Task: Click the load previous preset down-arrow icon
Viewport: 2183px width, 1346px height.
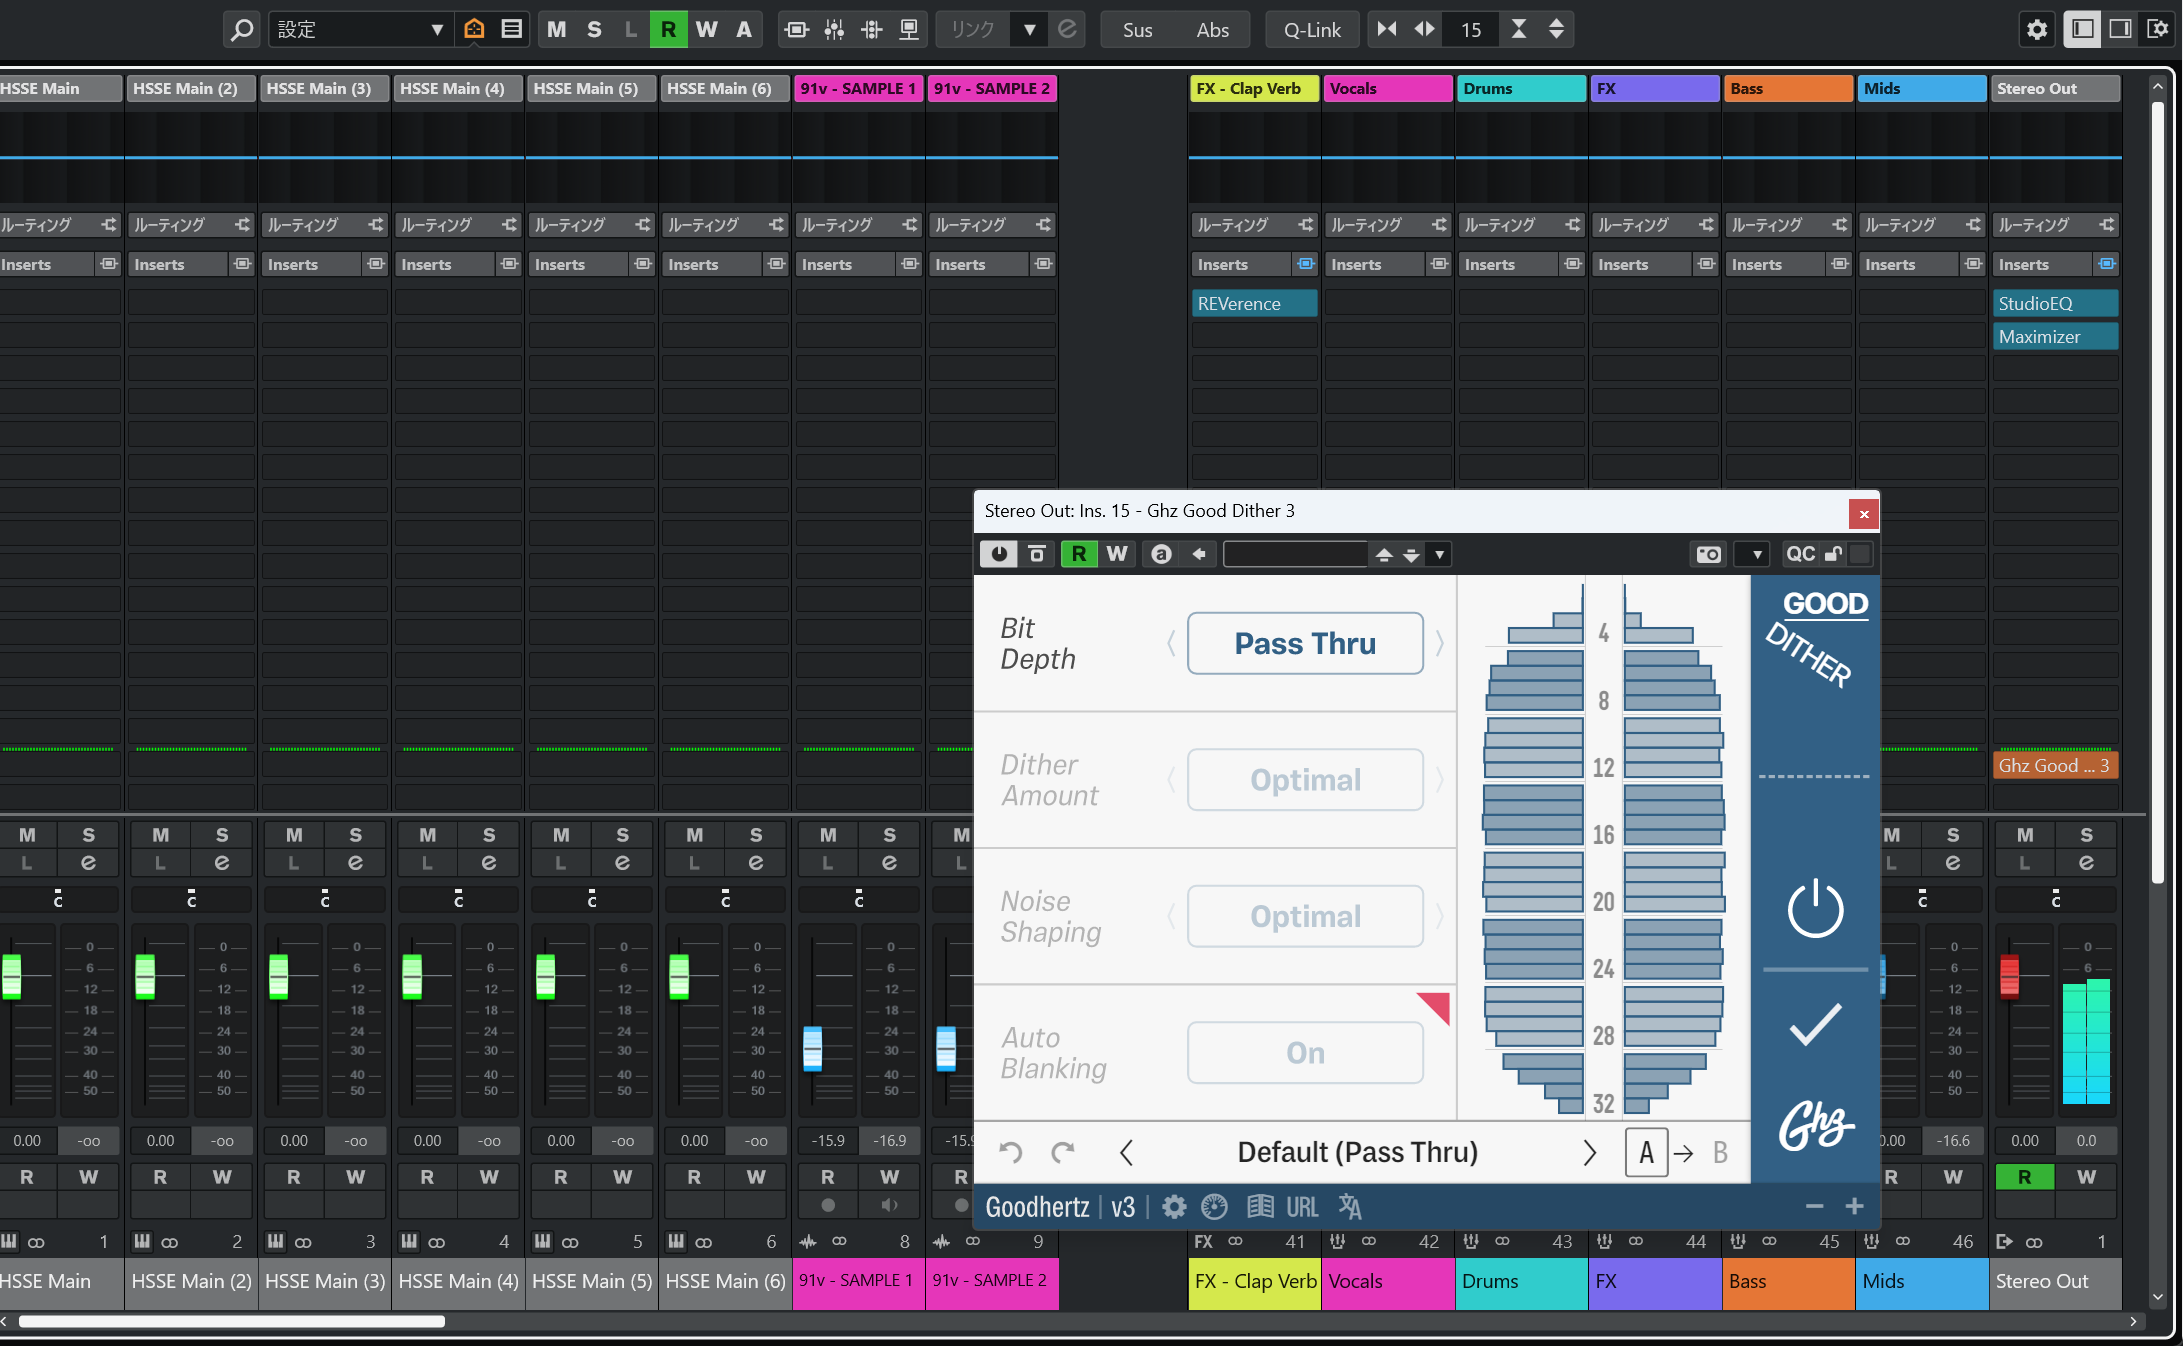Action: (x=1411, y=554)
